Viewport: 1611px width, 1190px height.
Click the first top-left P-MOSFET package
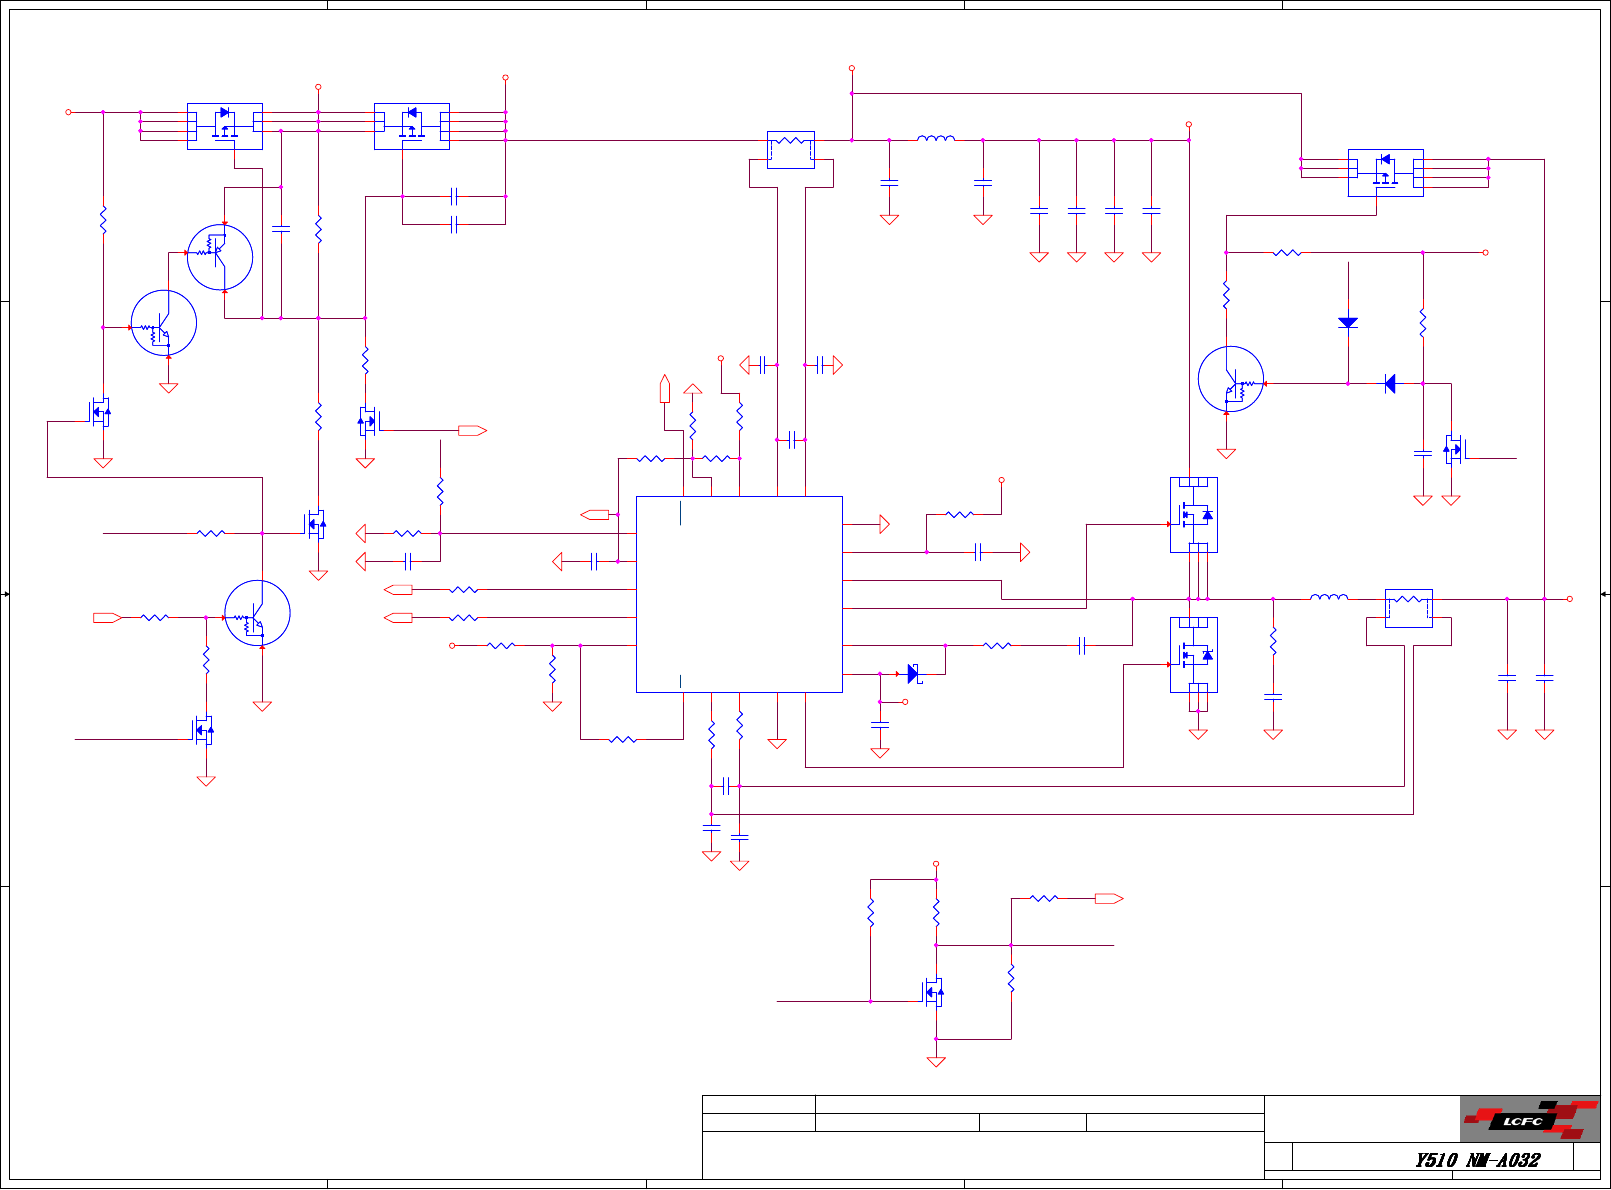225,126
